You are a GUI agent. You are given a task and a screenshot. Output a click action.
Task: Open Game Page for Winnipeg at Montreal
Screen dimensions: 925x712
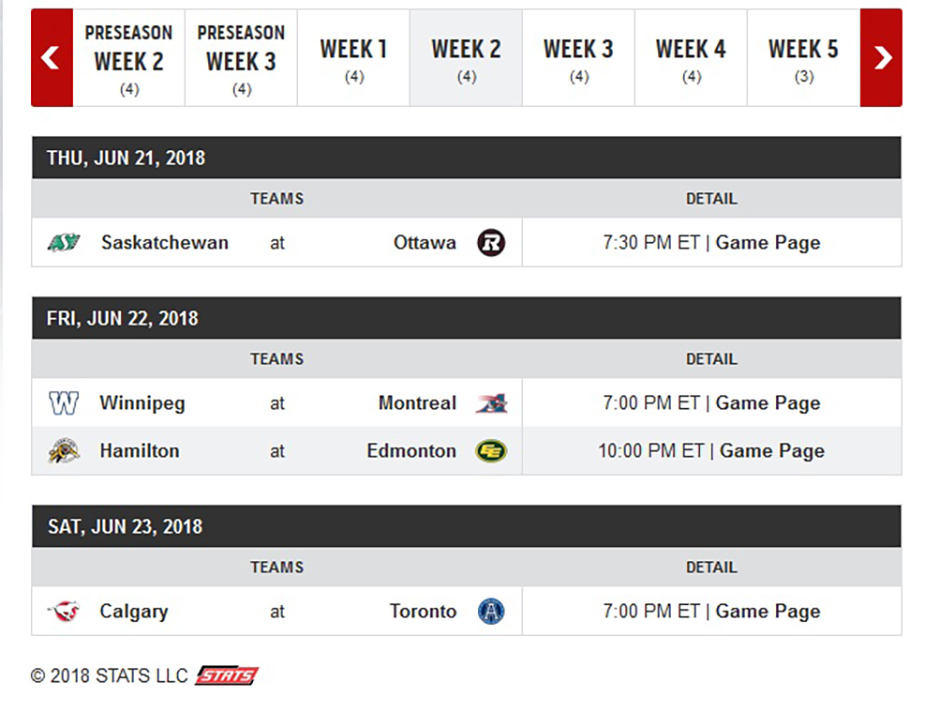point(768,404)
